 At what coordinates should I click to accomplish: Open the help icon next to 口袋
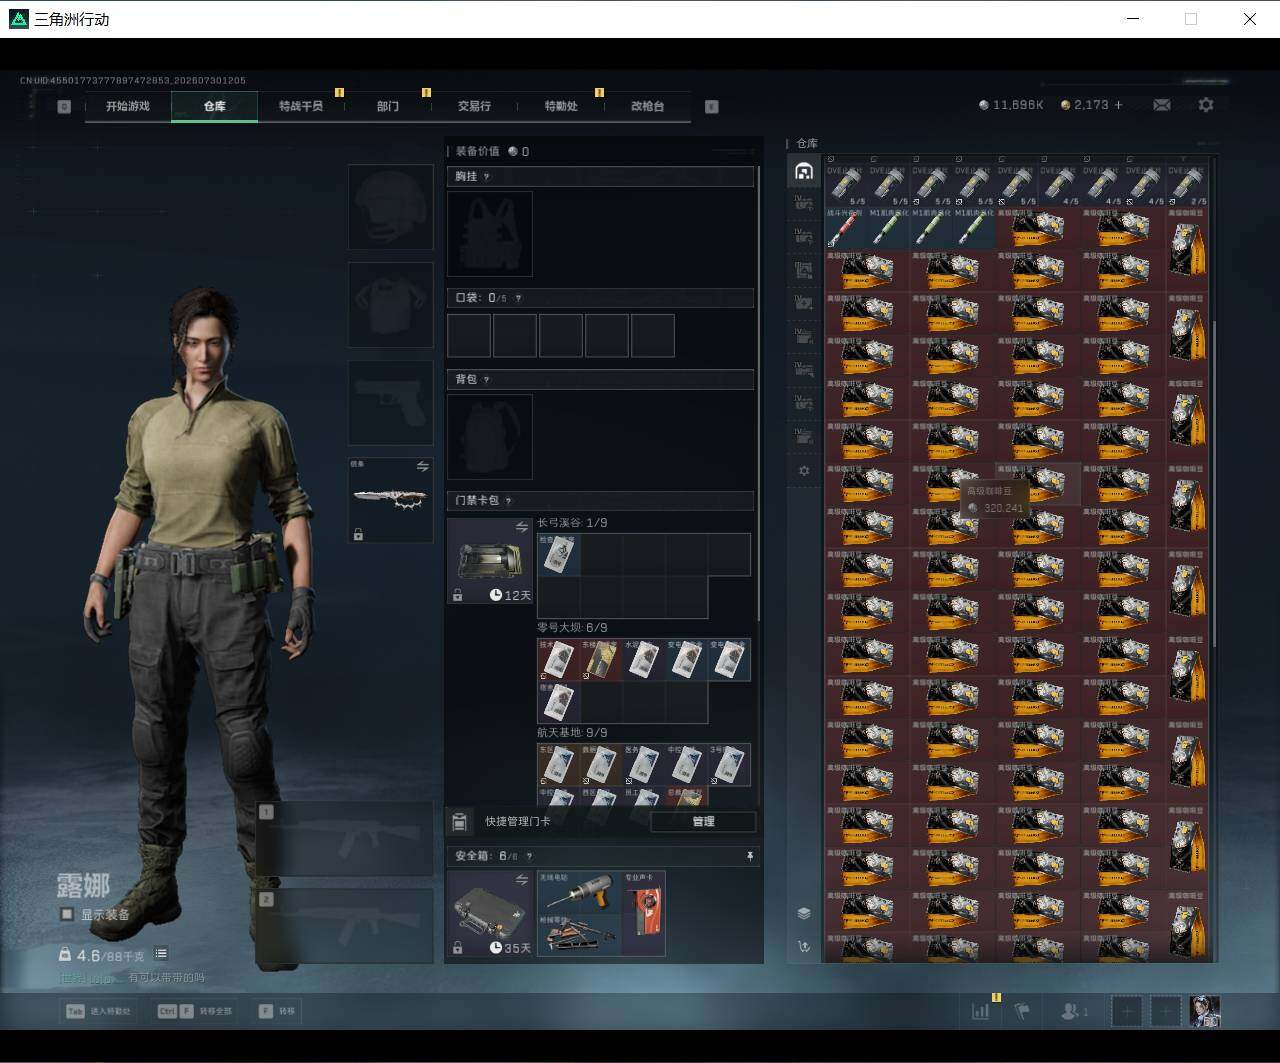tap(518, 298)
